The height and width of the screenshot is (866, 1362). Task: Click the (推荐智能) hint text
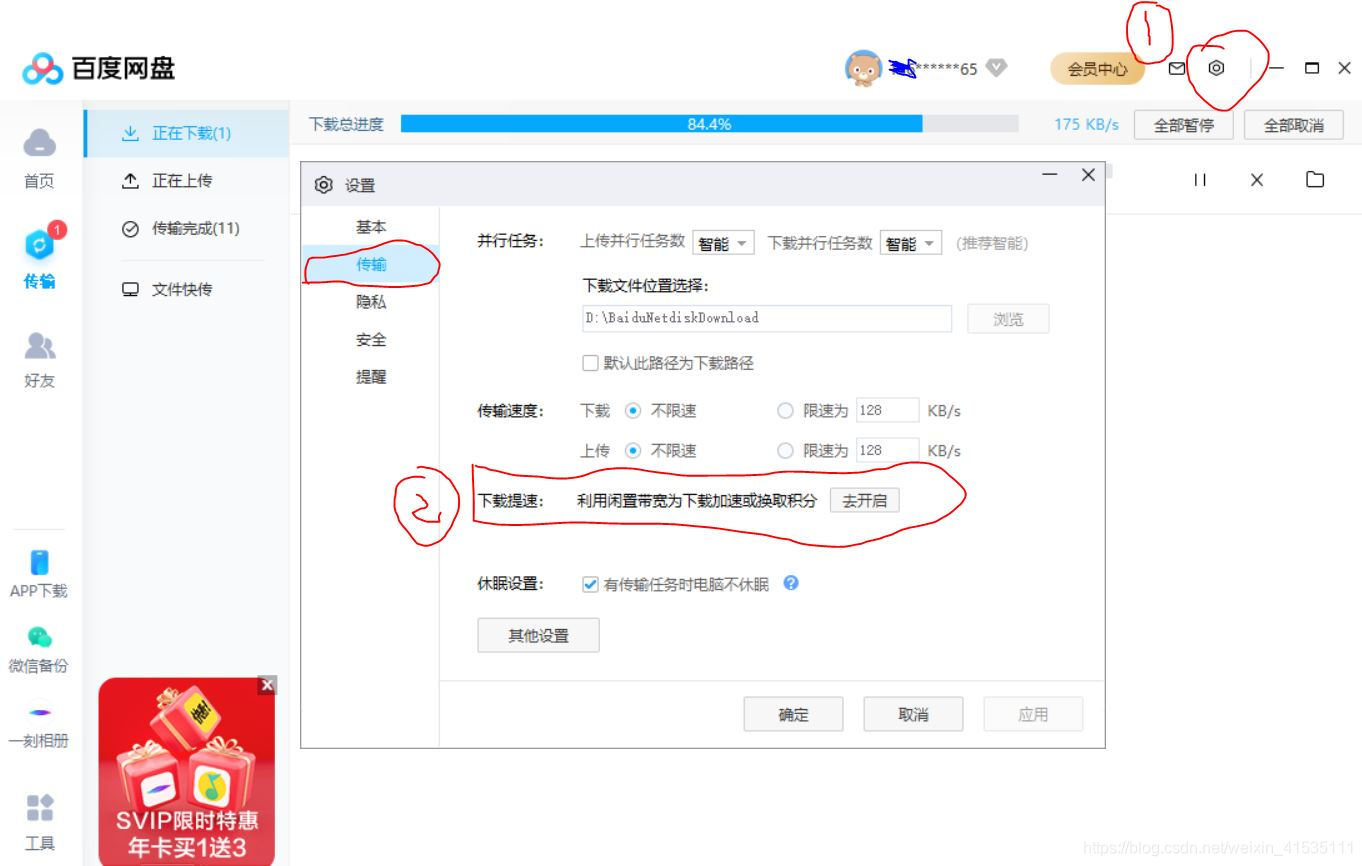tap(991, 243)
